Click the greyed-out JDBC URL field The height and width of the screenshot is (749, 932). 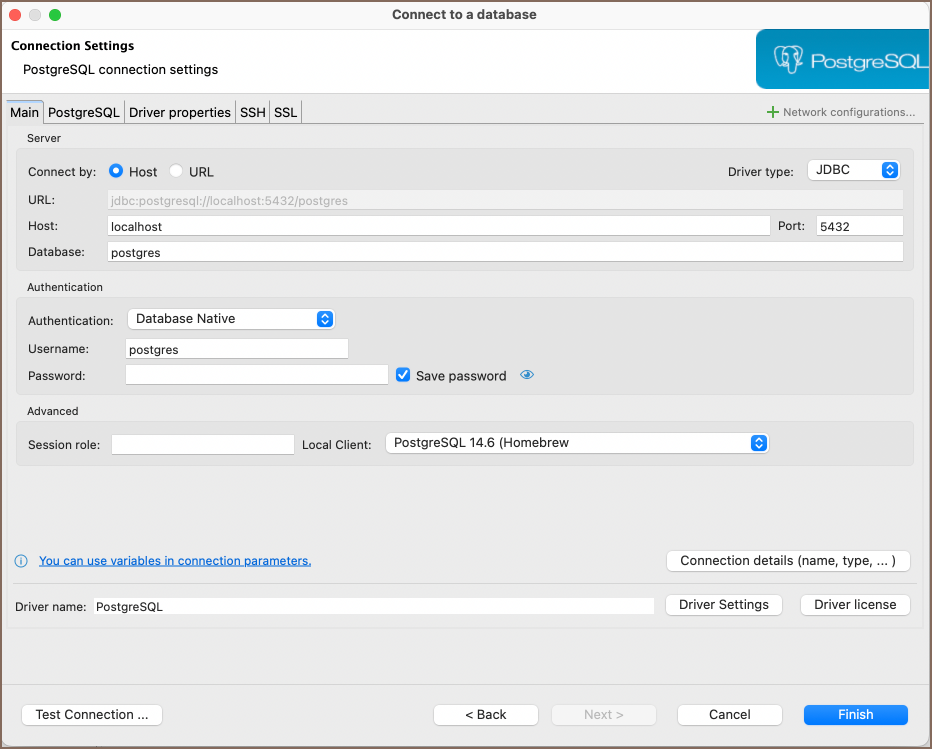coord(505,200)
